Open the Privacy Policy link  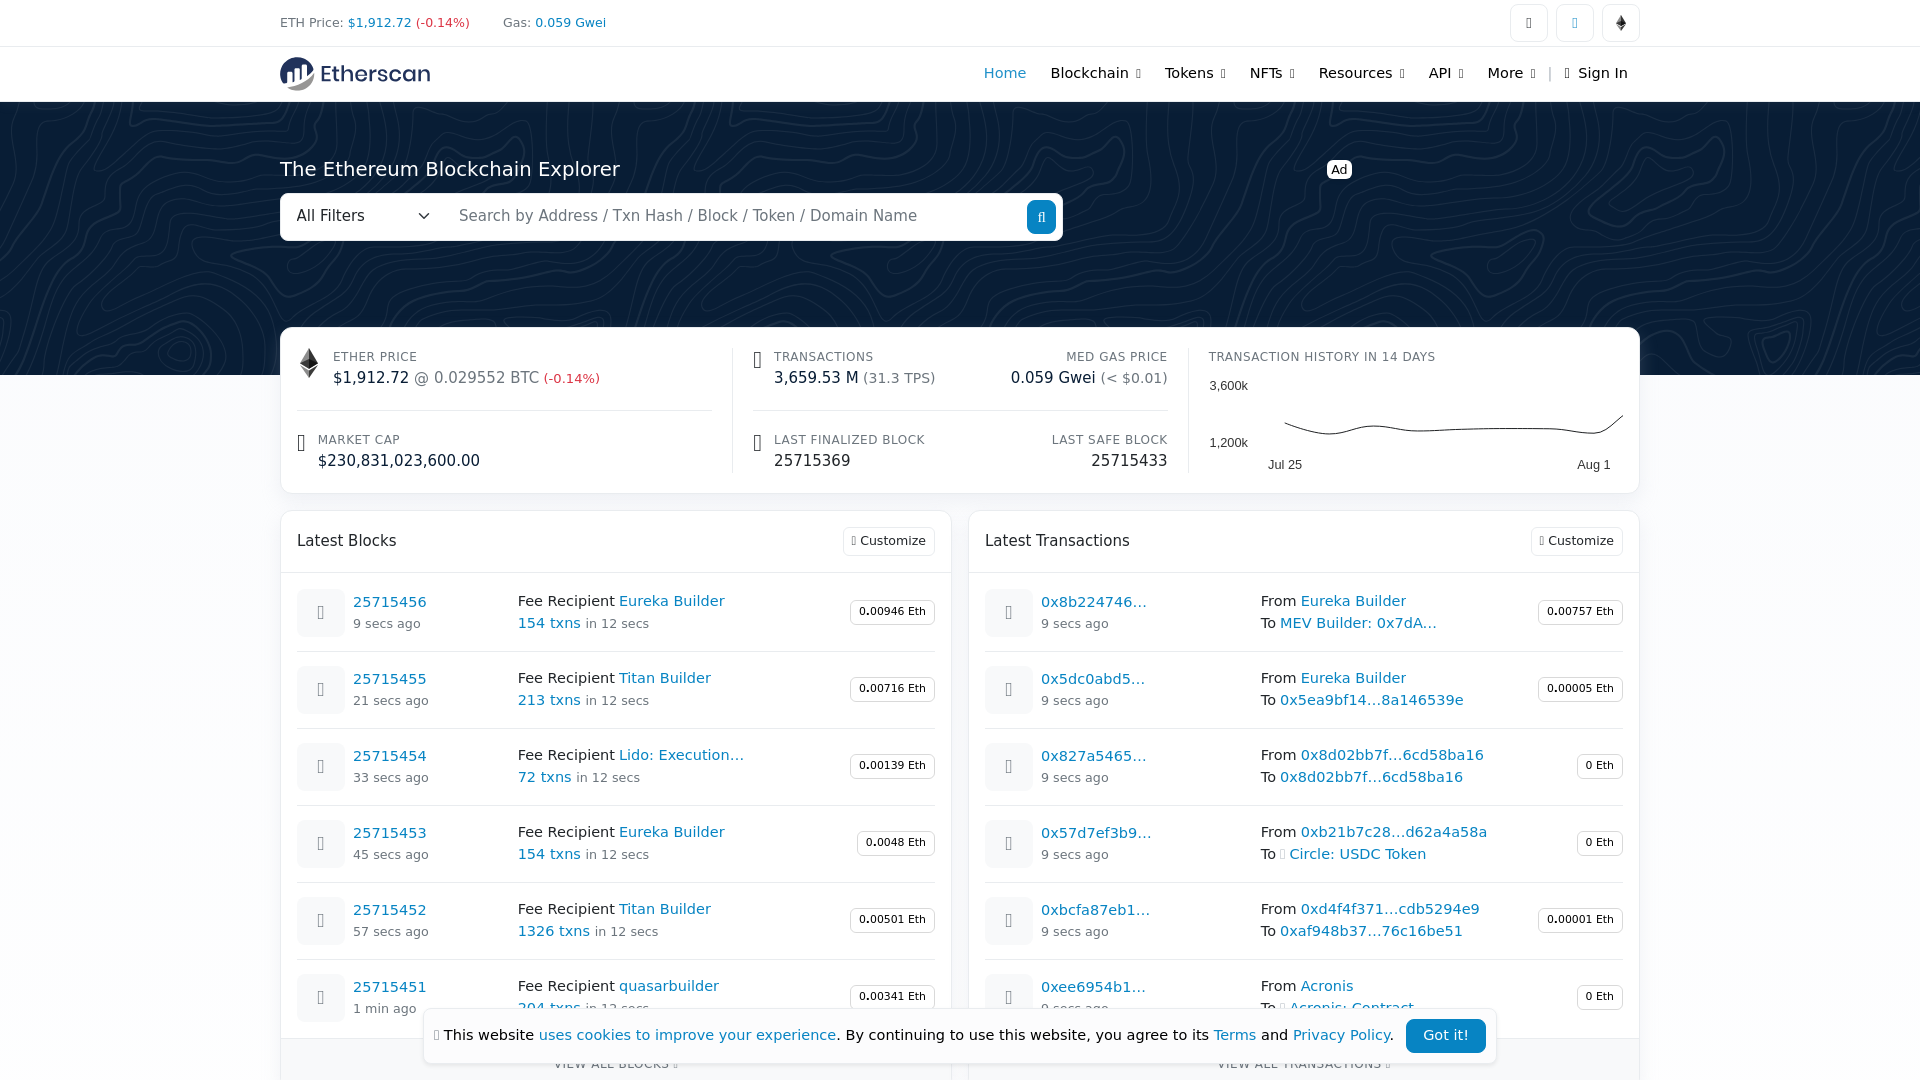(x=1341, y=1035)
